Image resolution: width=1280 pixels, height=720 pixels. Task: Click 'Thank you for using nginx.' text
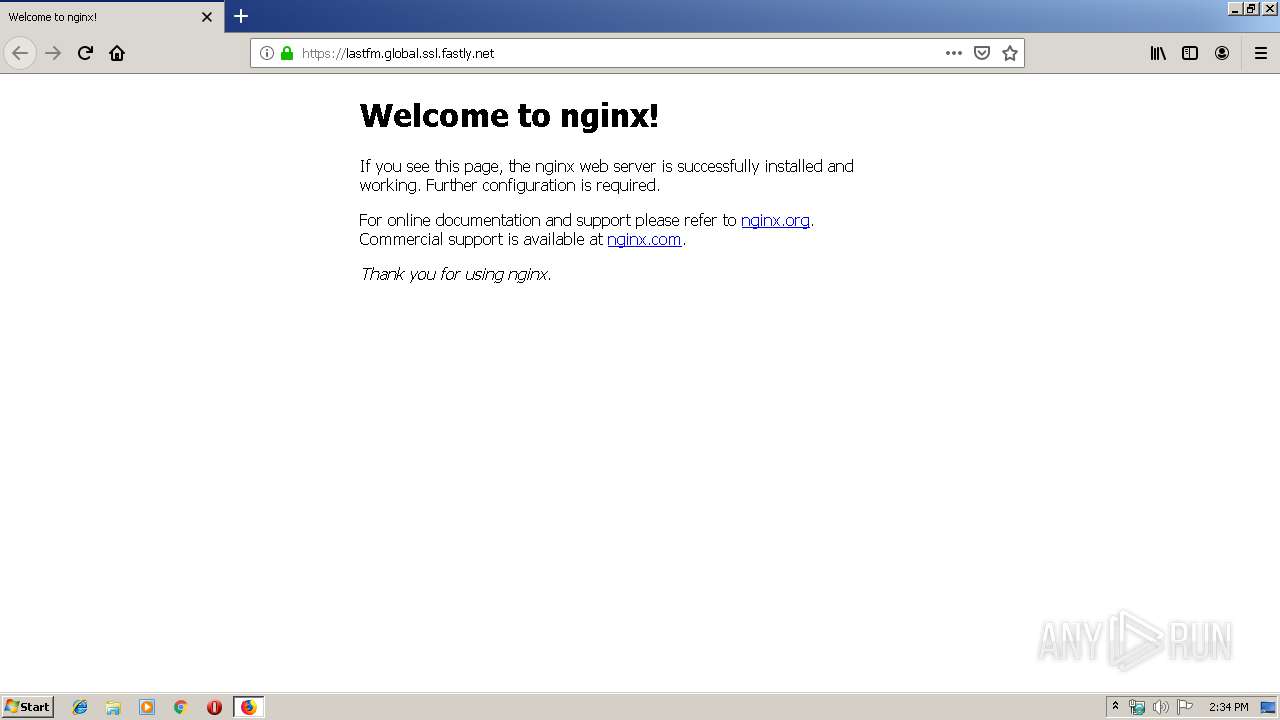point(455,274)
